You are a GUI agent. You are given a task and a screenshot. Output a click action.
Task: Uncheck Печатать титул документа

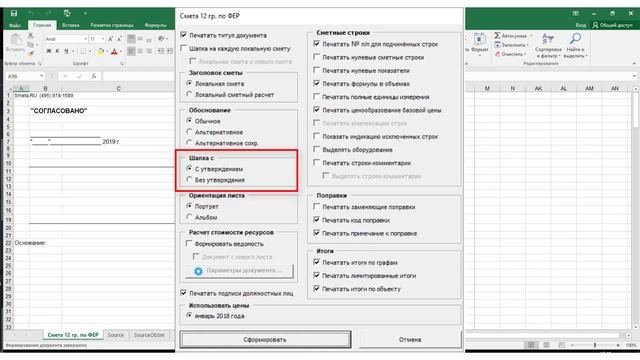click(184, 35)
